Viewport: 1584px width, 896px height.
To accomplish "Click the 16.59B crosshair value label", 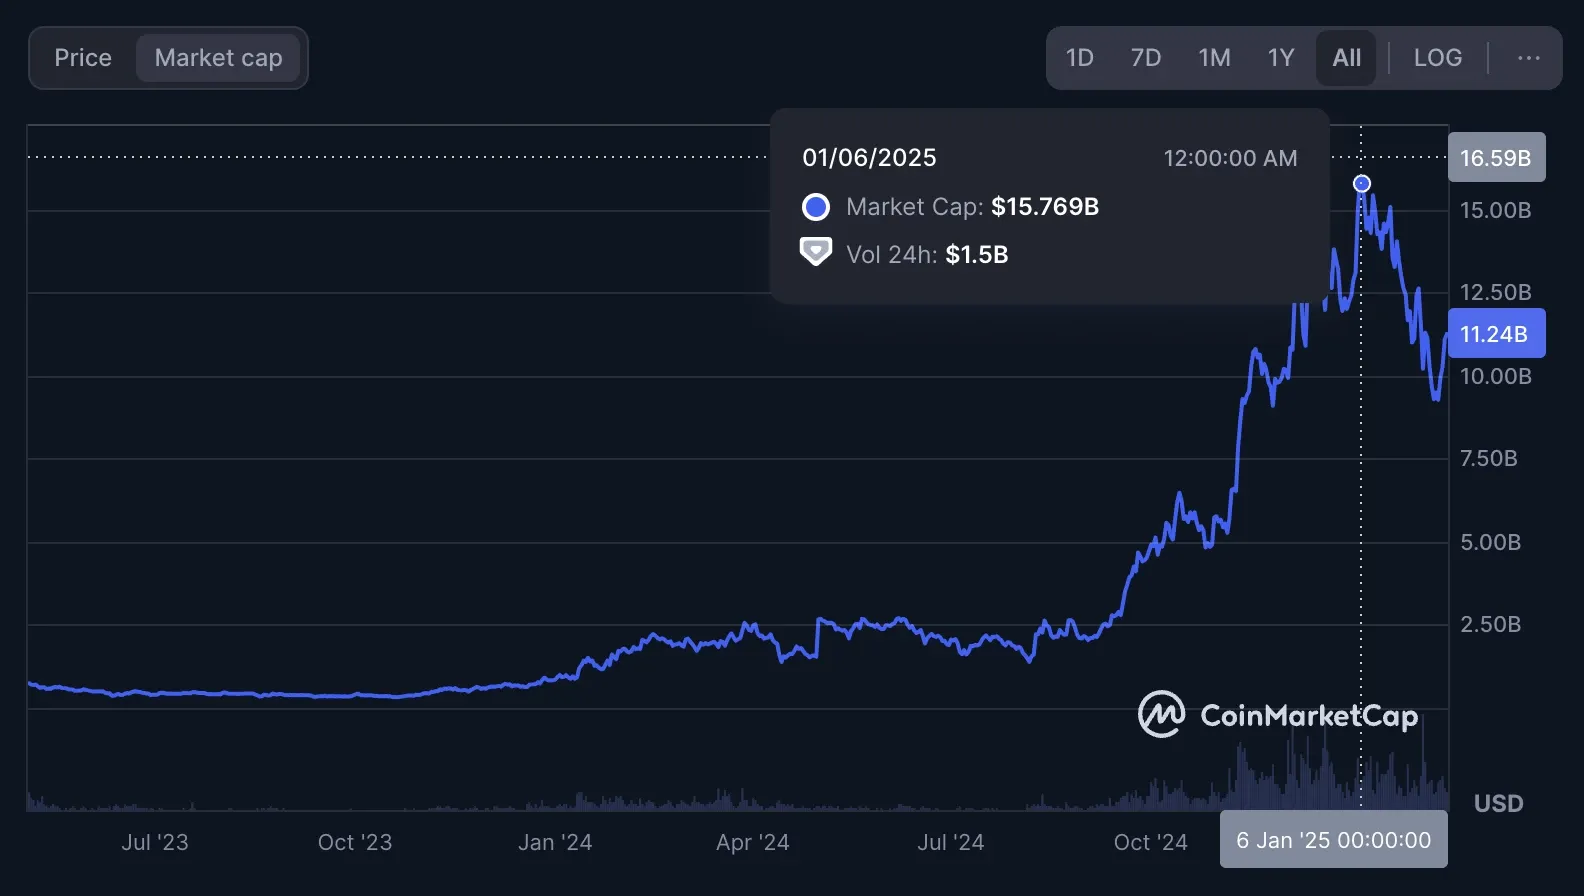I will pyautogui.click(x=1496, y=157).
